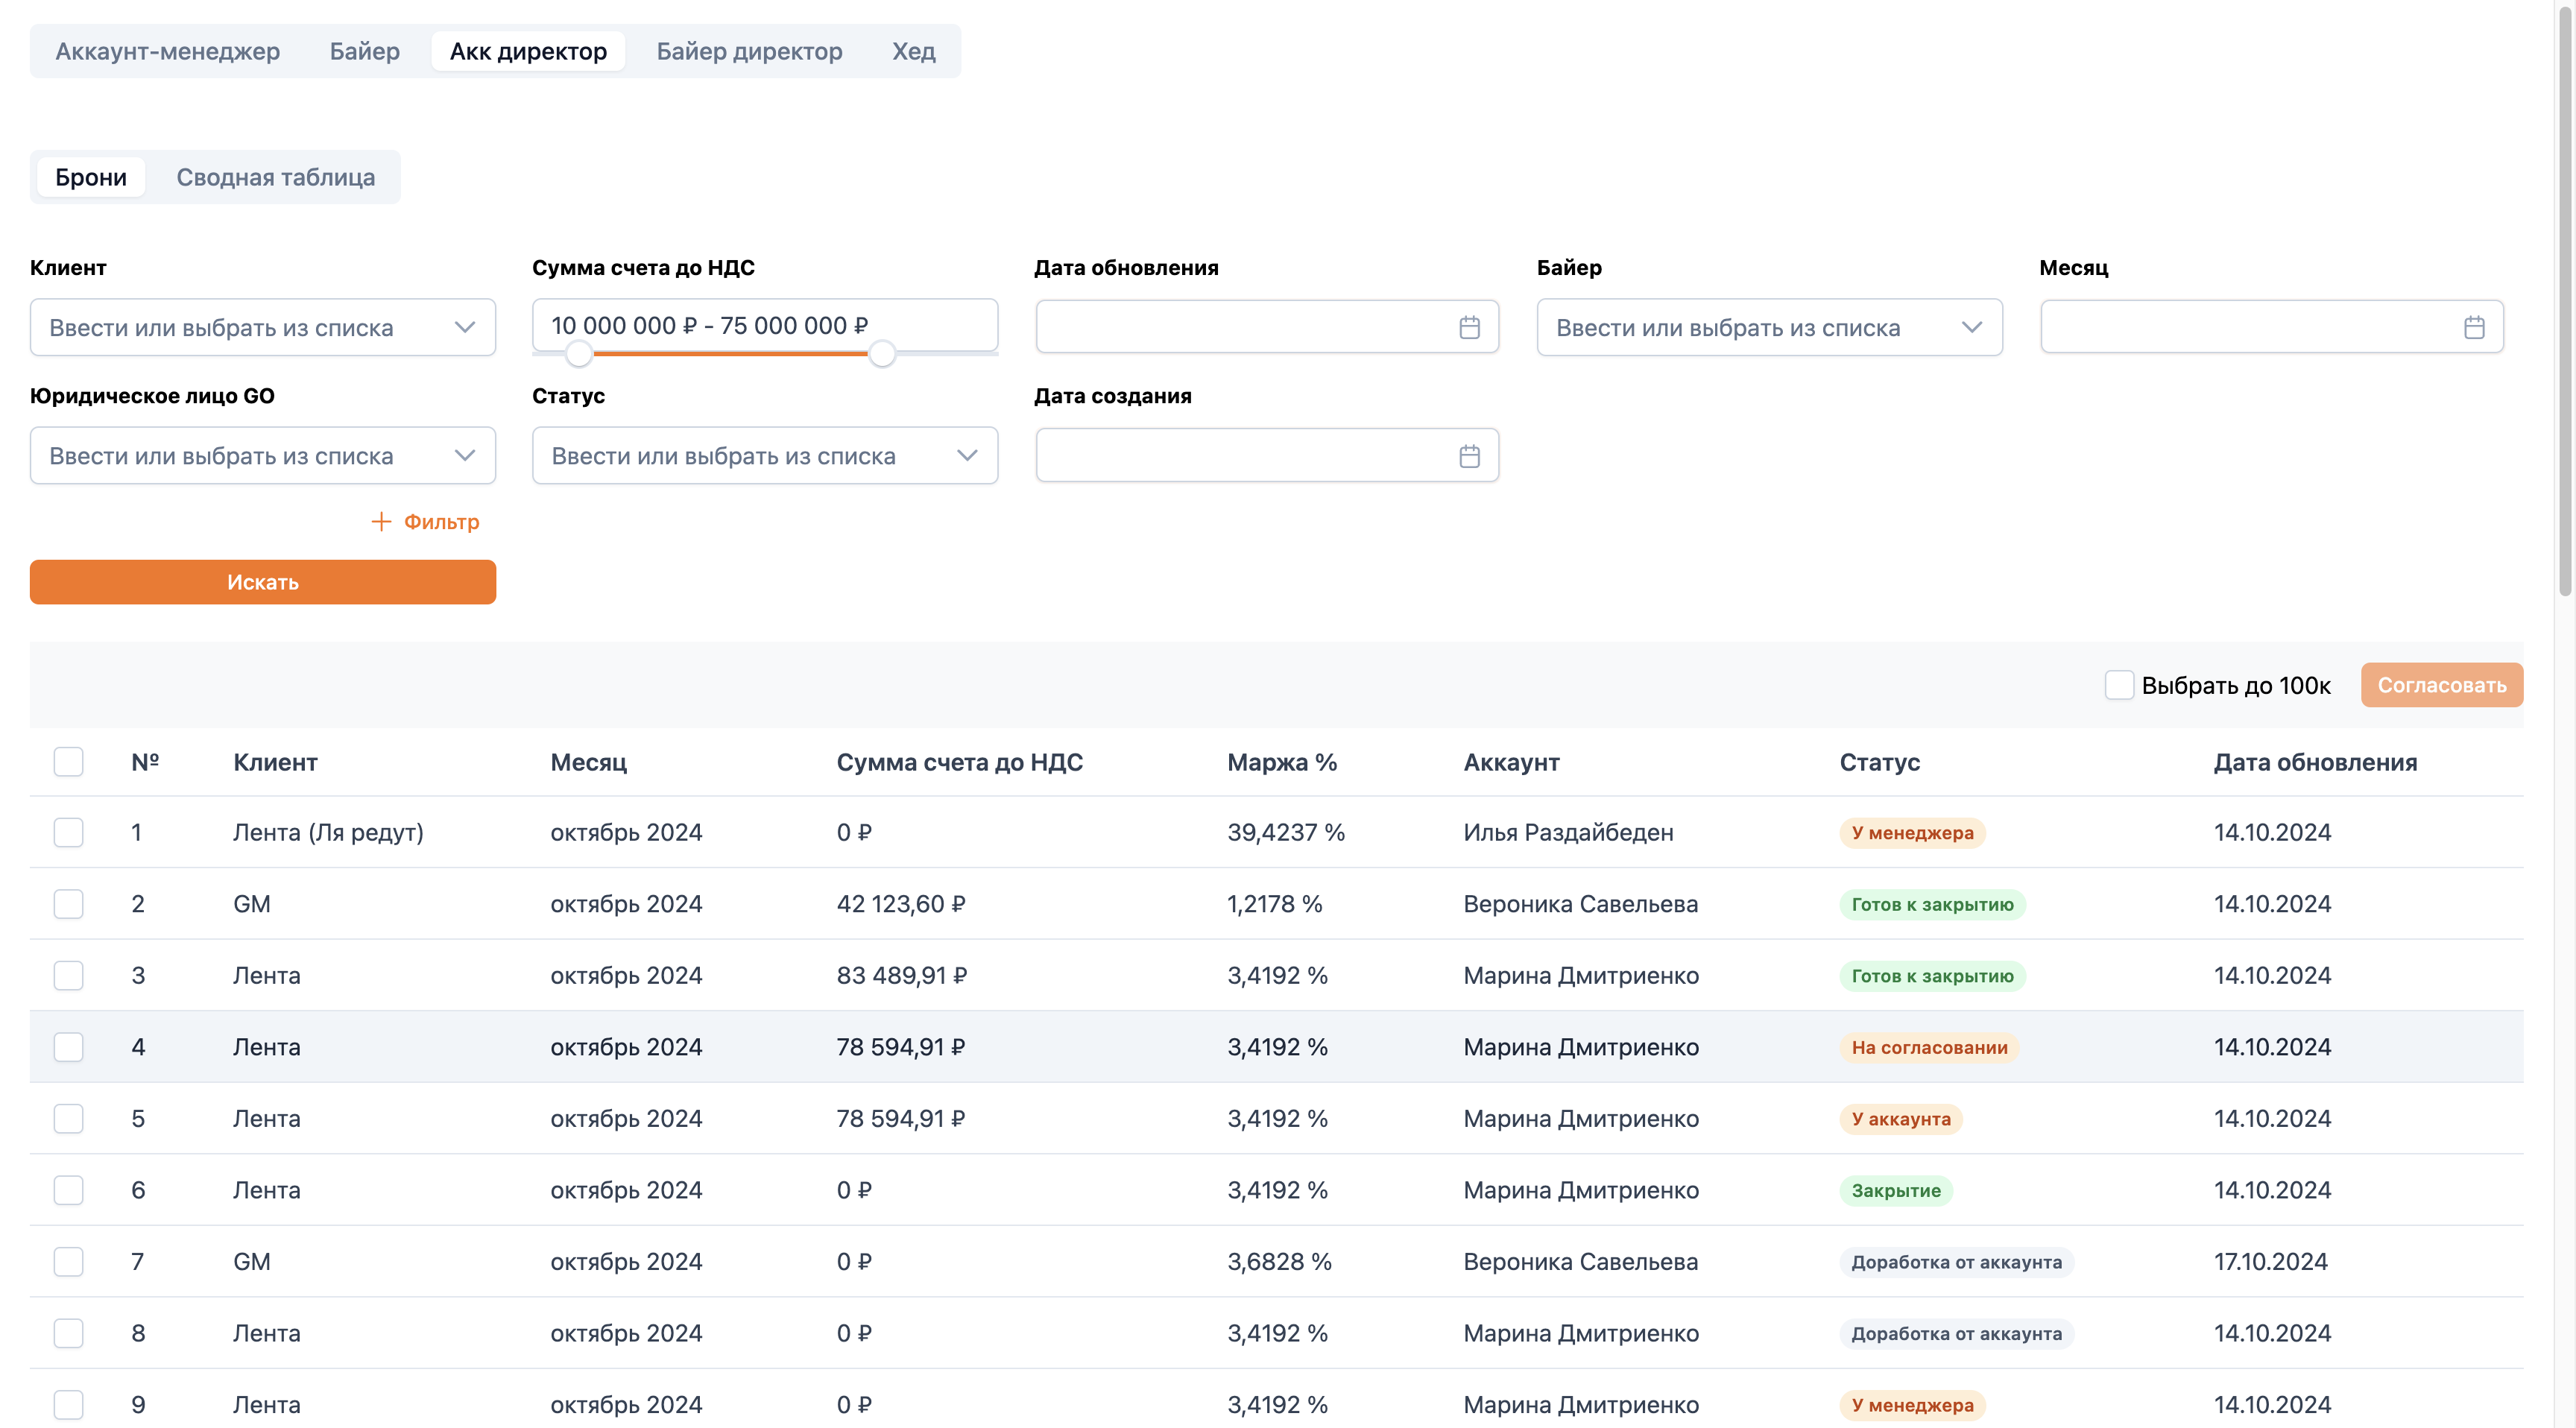Click the plus icon next to Фильтр
Viewport: 2576px width, 1428px height.
pos(381,521)
